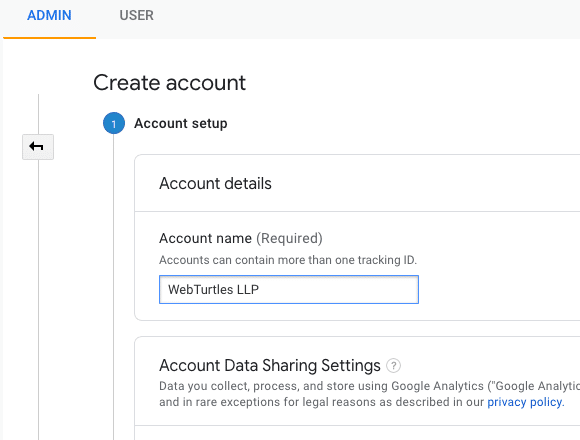Click the orange underline beneath ADMIN

50,37
